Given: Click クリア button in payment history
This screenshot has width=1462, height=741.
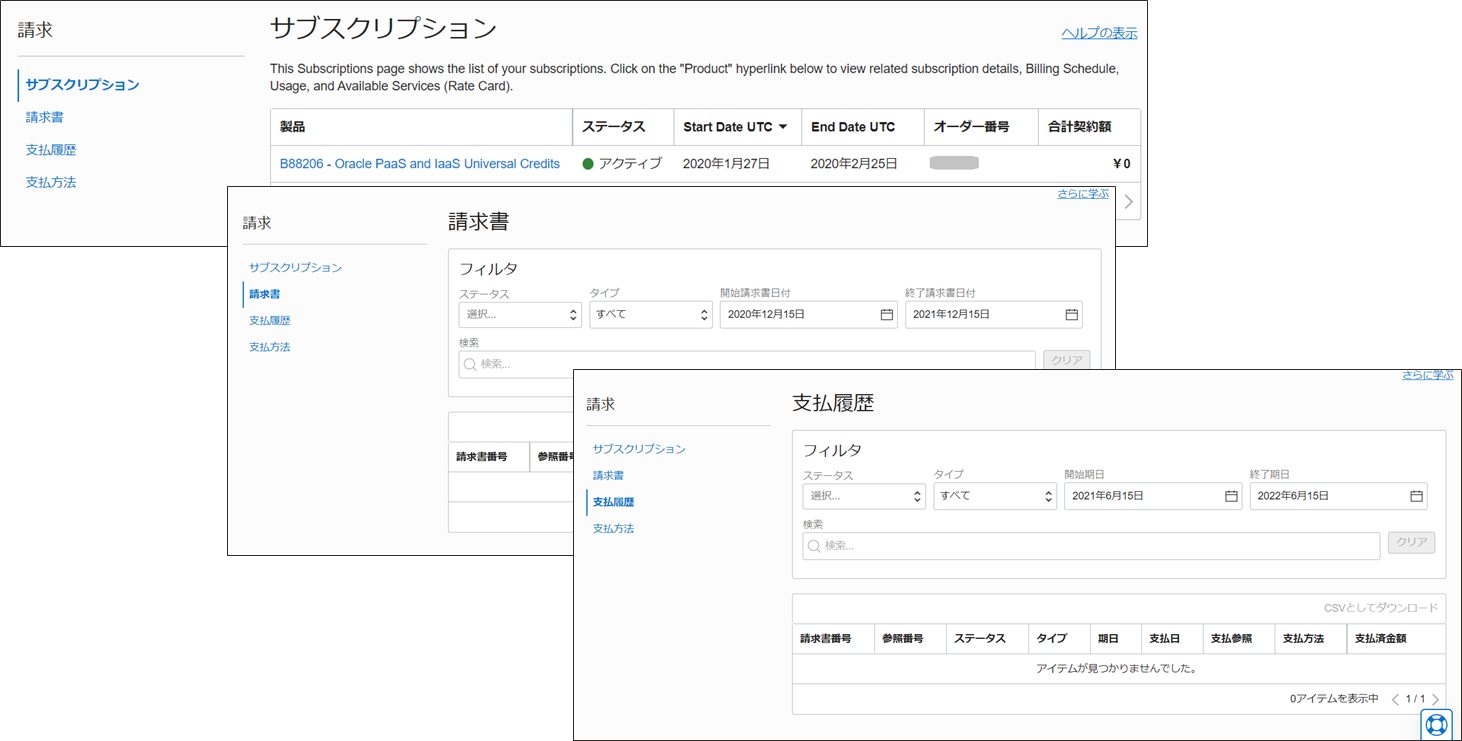Looking at the screenshot, I should click(x=1411, y=542).
